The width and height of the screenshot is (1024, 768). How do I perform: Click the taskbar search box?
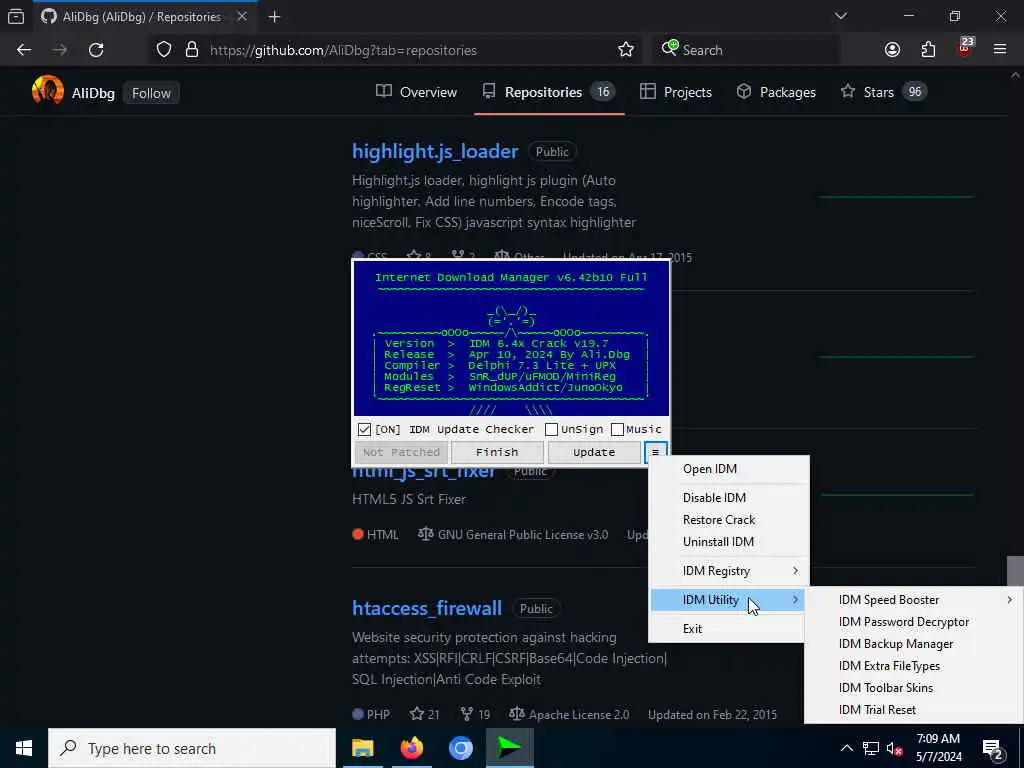tap(192, 748)
